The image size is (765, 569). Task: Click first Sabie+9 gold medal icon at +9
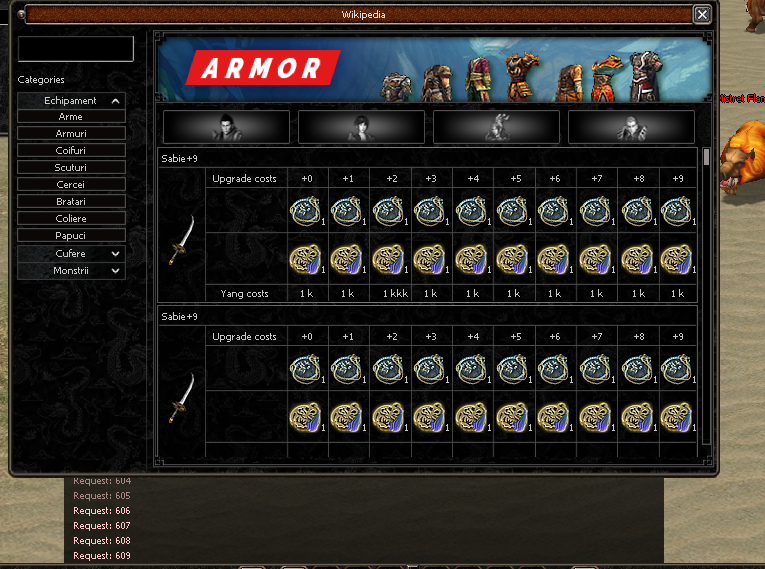click(677, 259)
